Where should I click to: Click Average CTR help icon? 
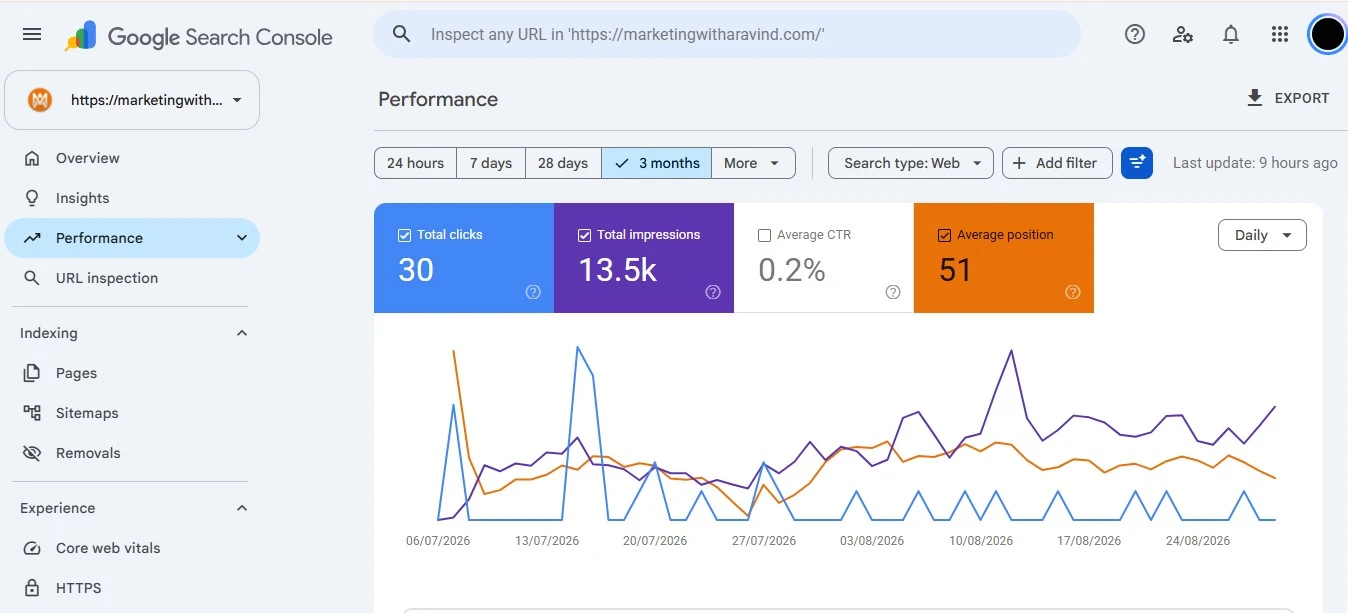coord(893,292)
